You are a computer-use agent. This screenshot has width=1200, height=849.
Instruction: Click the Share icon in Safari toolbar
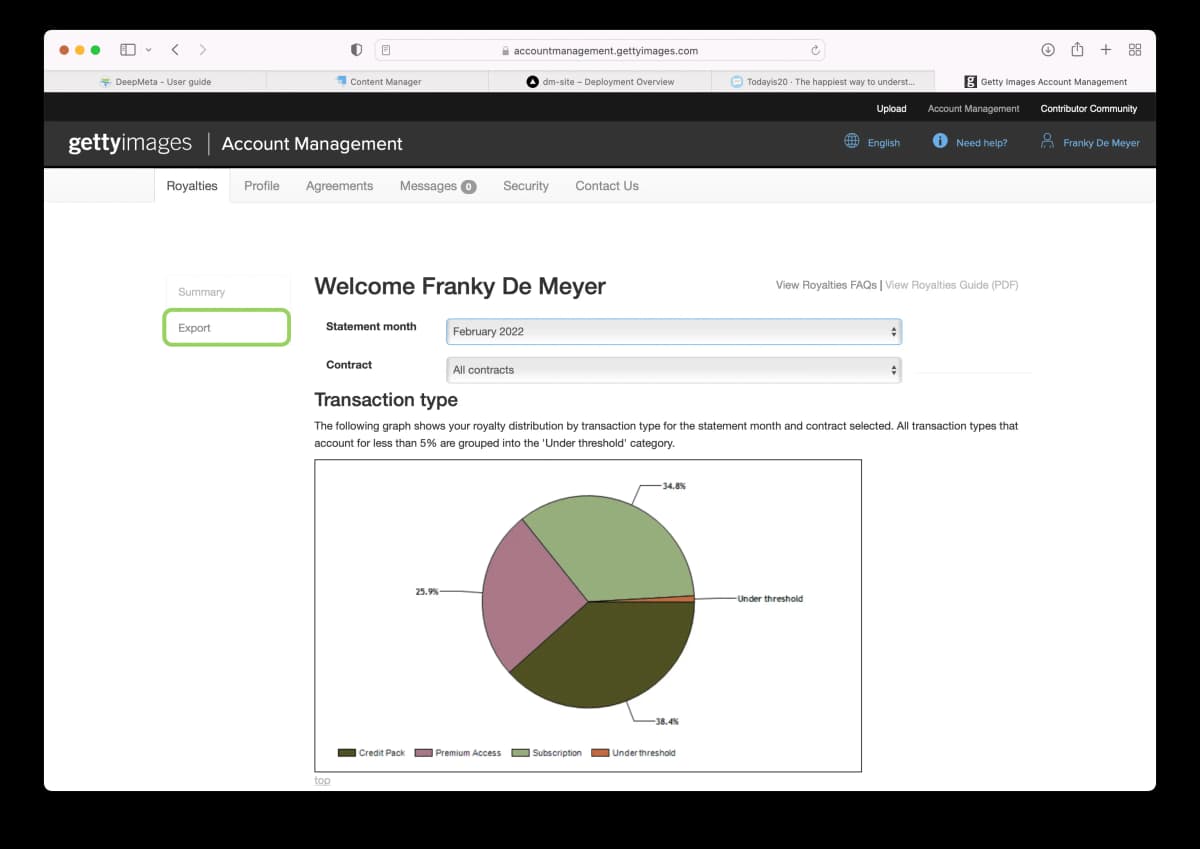pyautogui.click(x=1077, y=49)
